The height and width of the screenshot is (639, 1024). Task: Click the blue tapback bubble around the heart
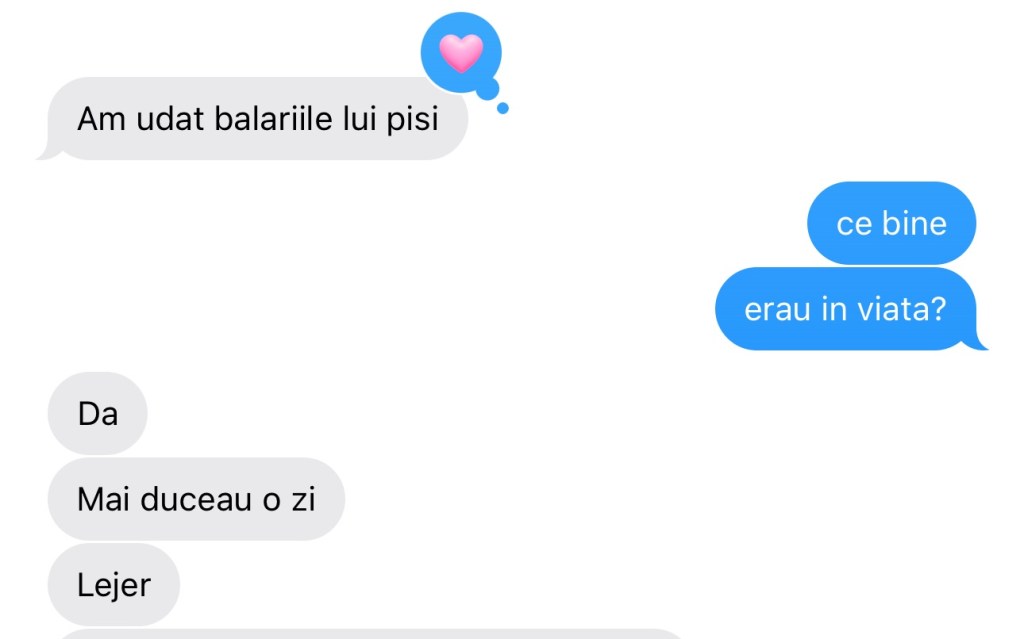pyautogui.click(x=461, y=53)
